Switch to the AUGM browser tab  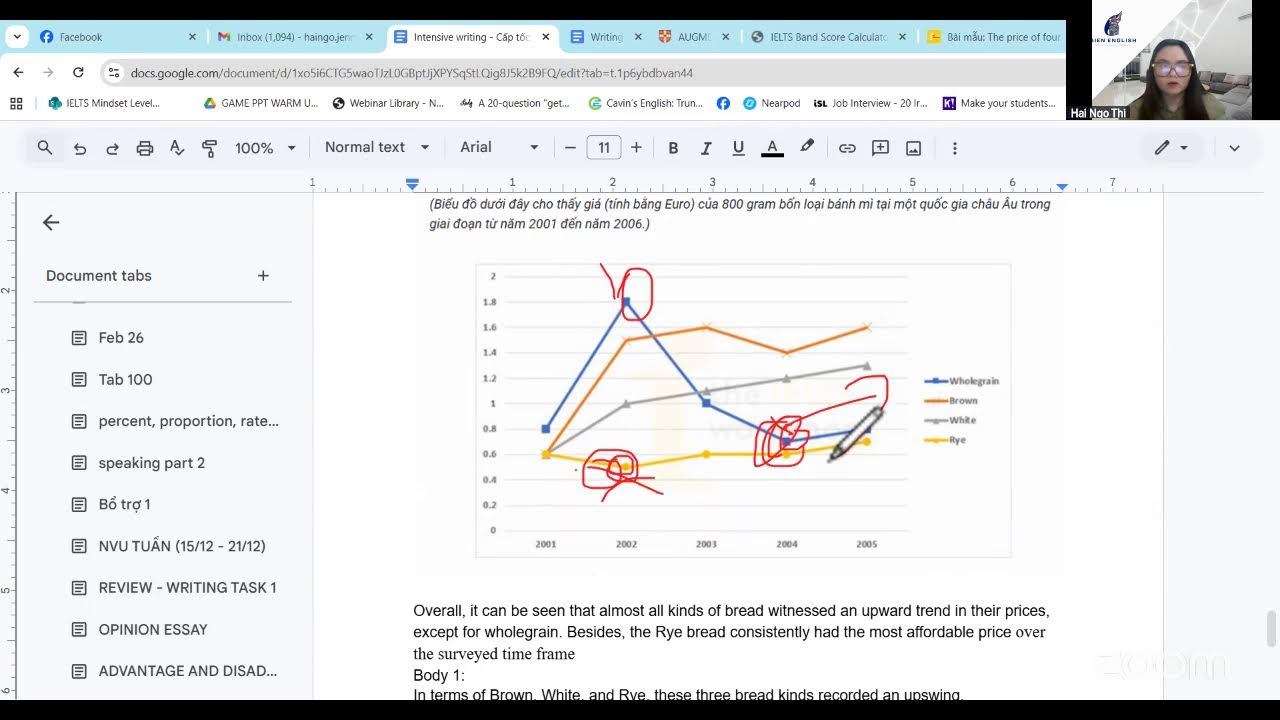point(694,37)
